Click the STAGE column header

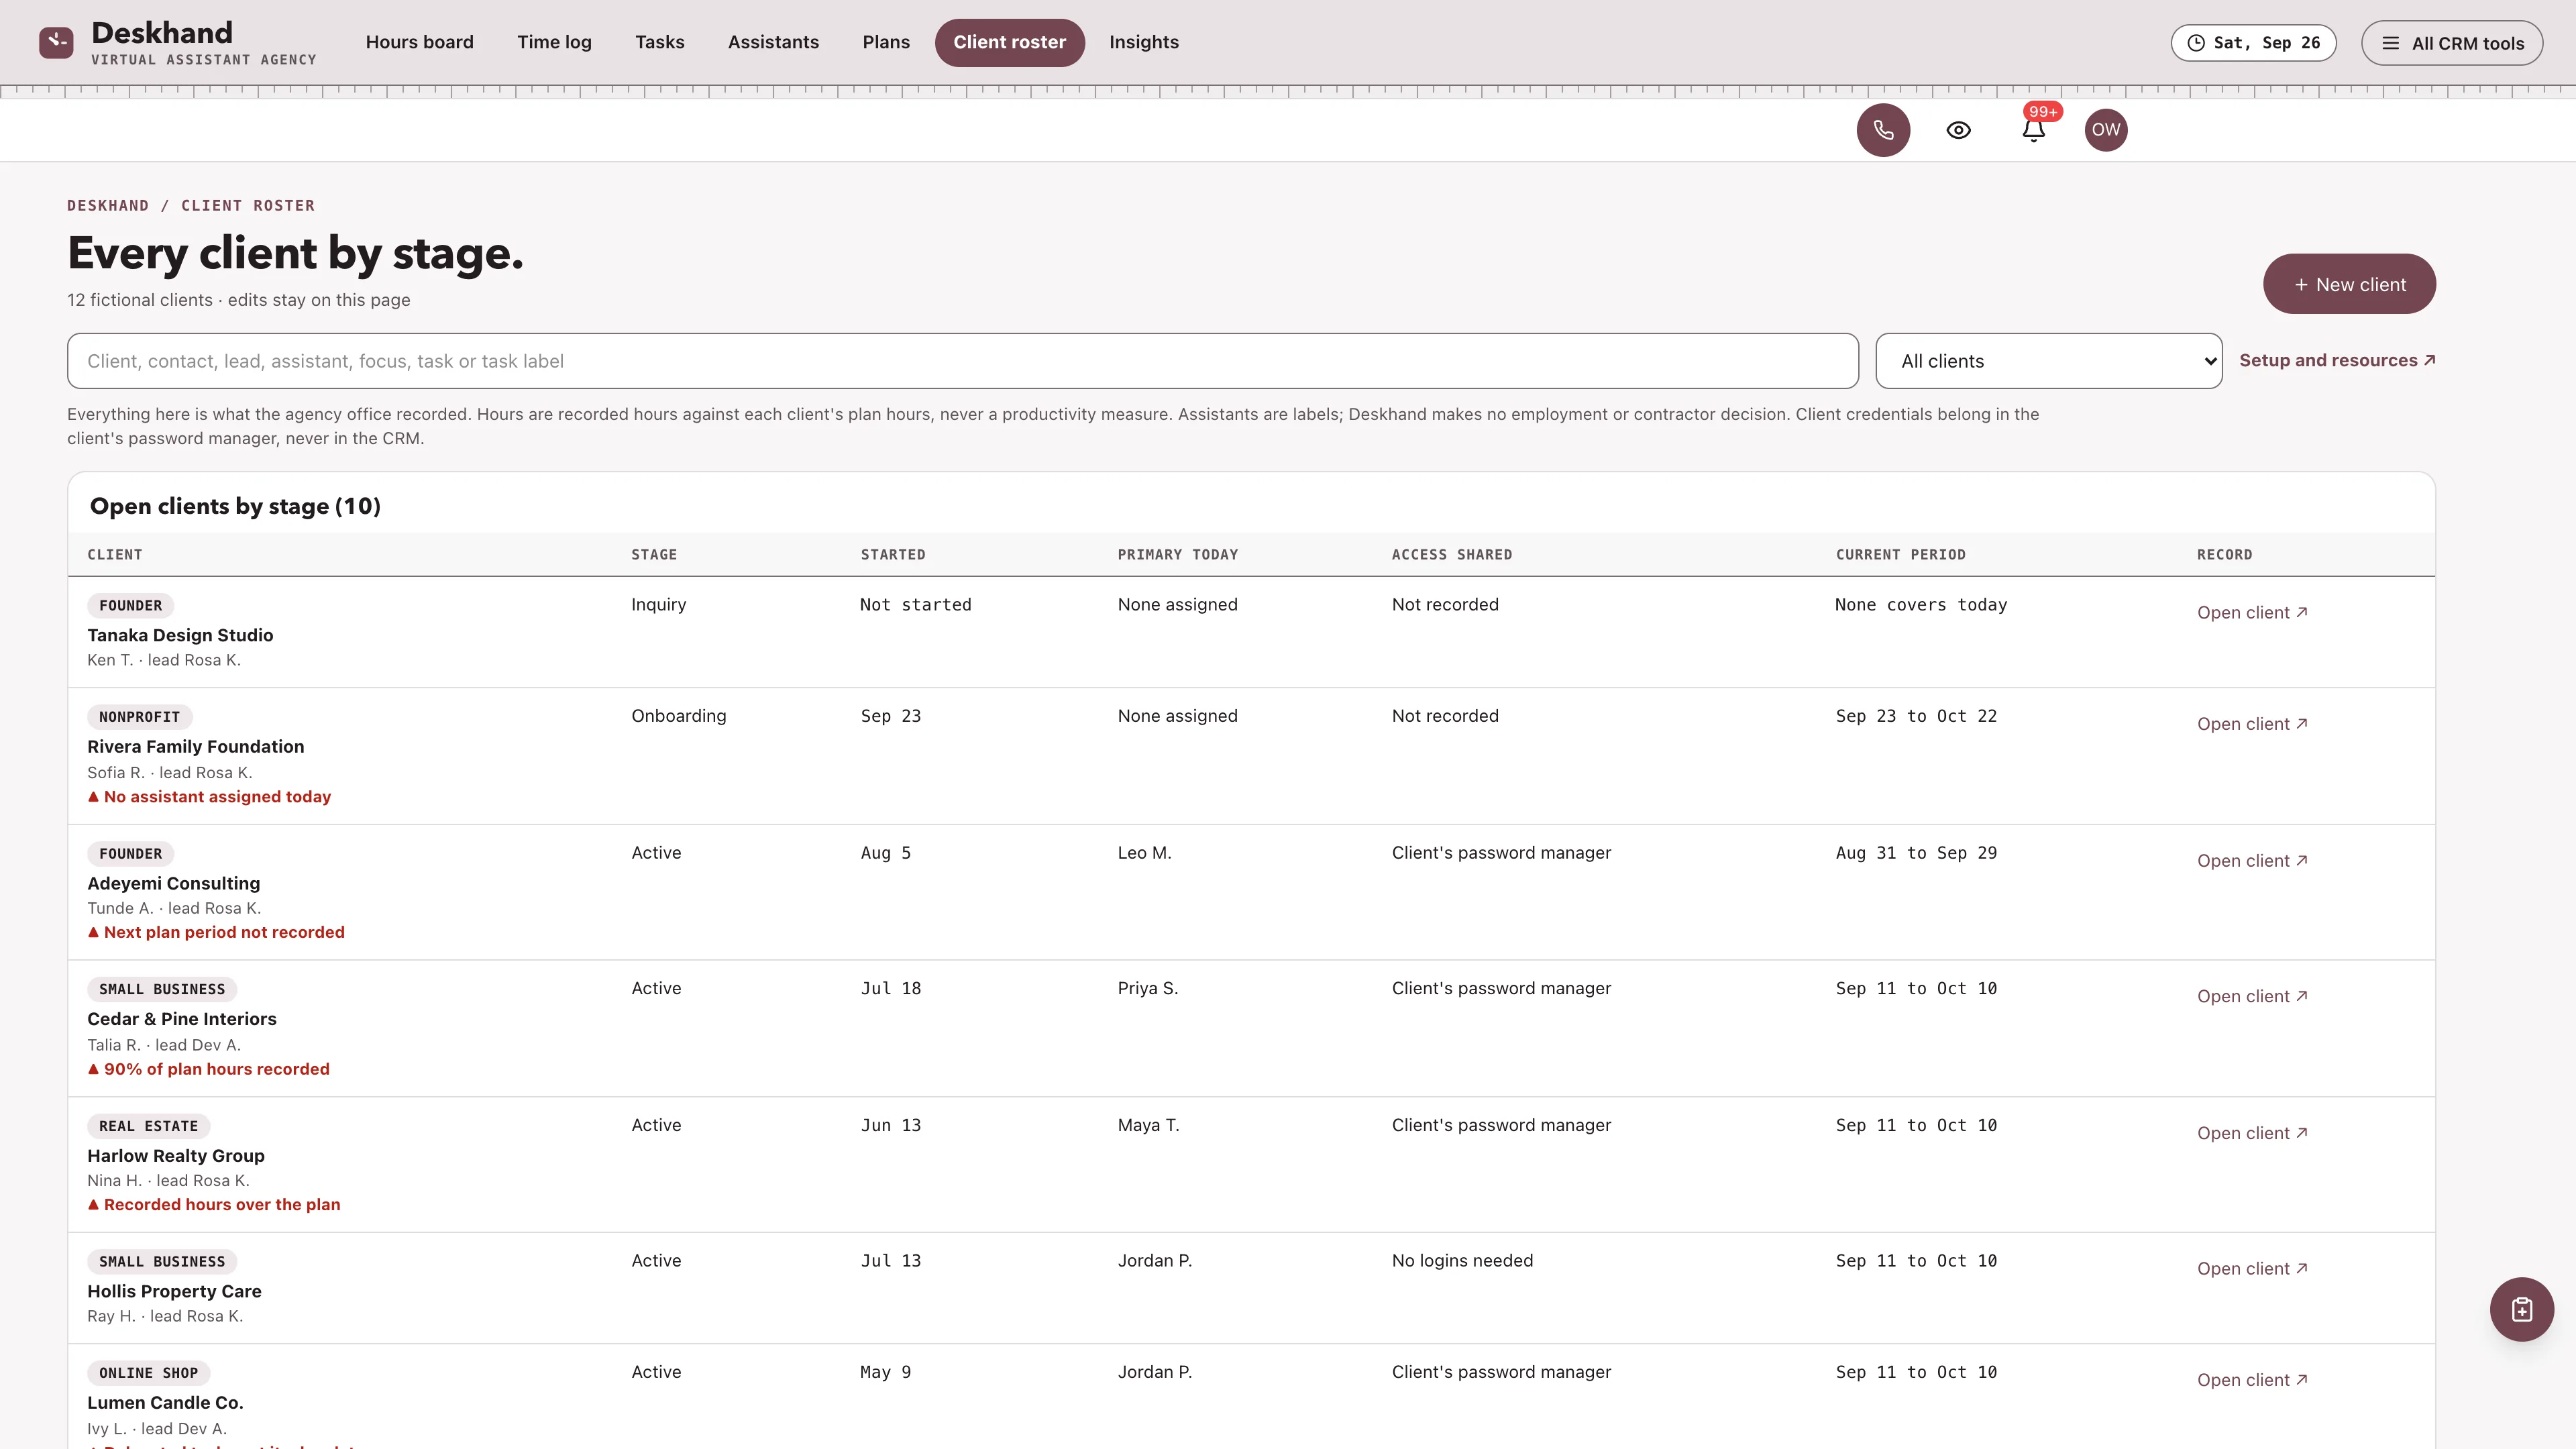point(654,555)
